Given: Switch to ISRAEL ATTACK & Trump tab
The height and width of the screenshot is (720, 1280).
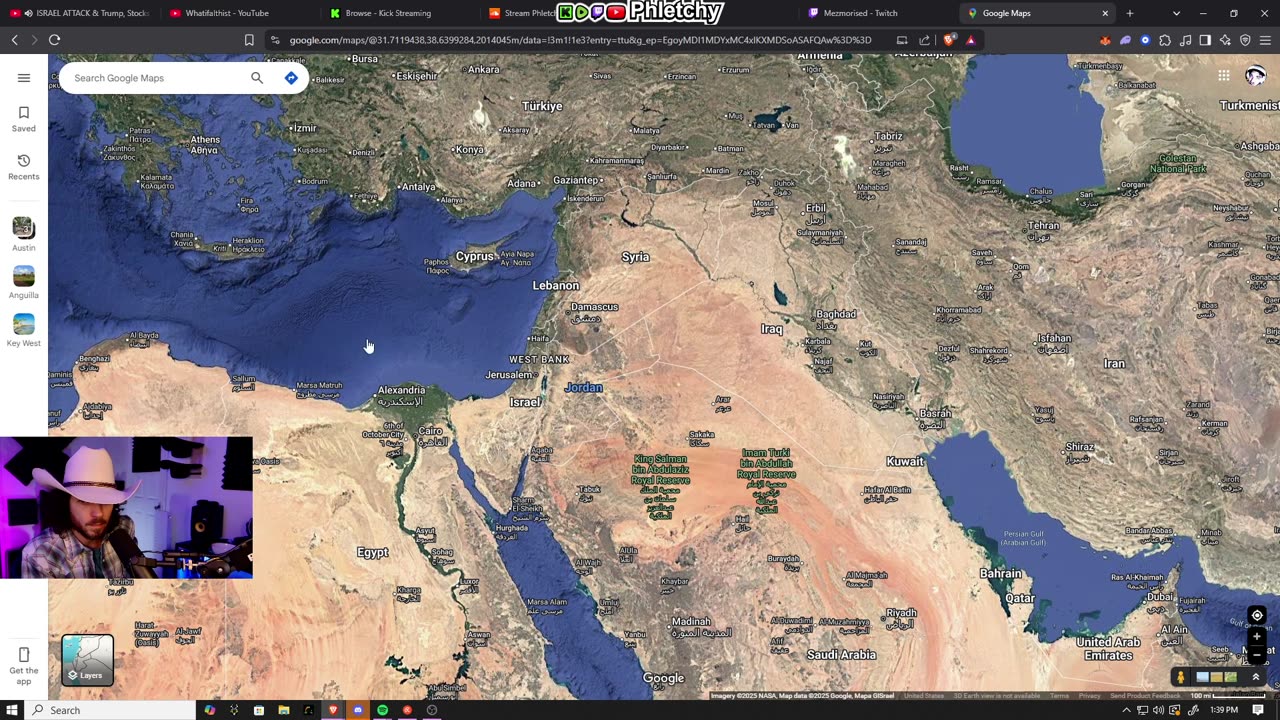Looking at the screenshot, I should [82, 13].
